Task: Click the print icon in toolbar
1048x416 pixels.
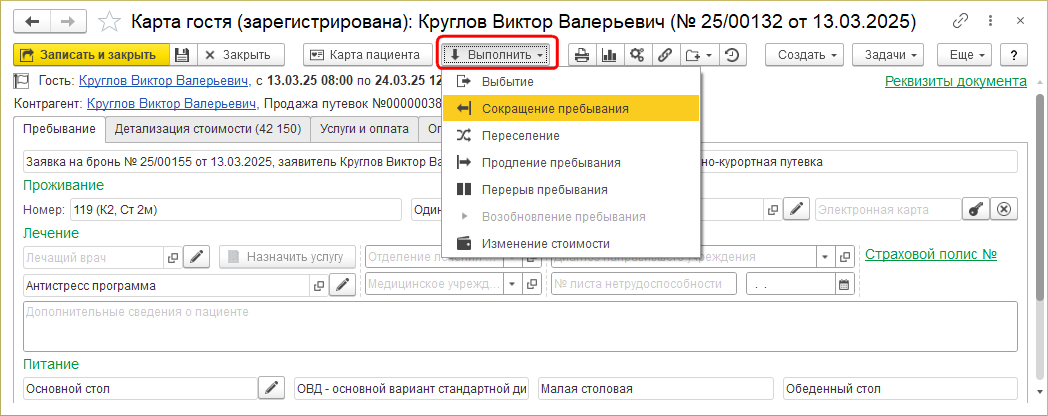Action: 581,55
